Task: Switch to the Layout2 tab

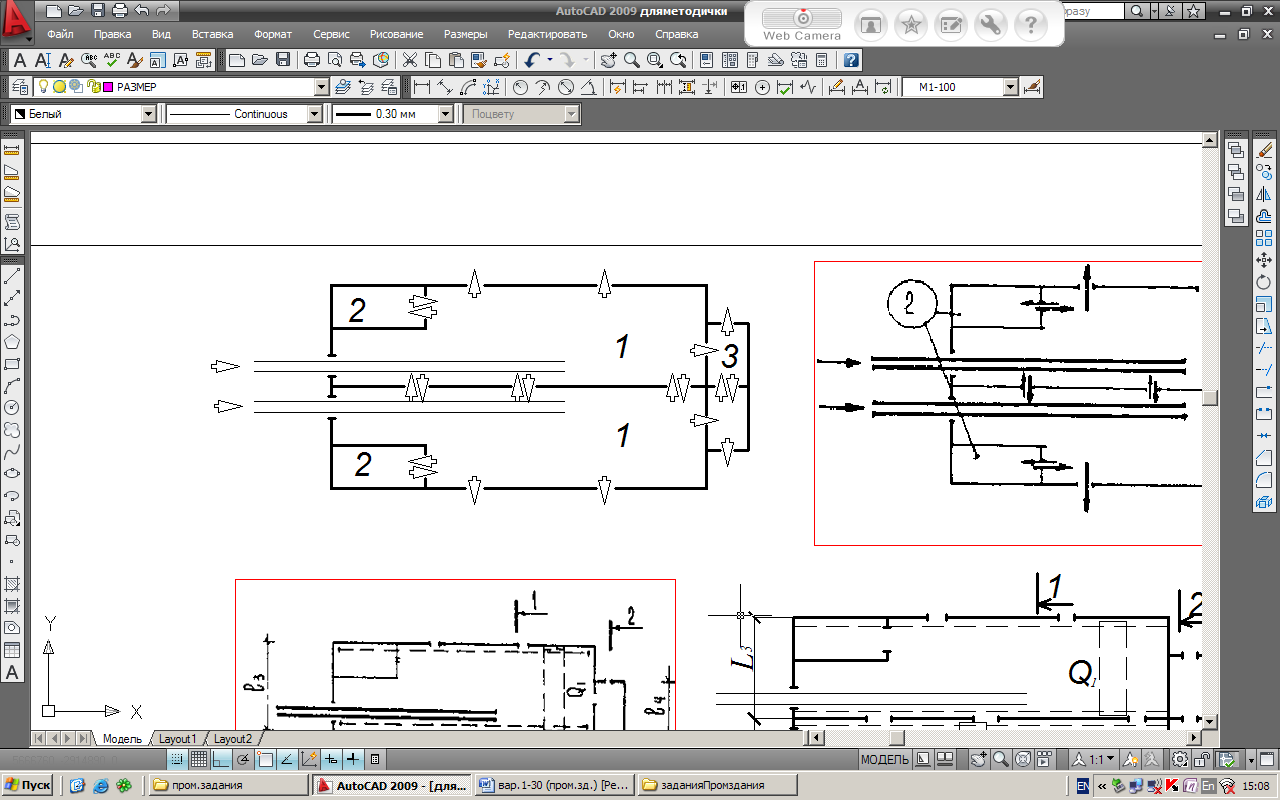Action: coord(233,738)
